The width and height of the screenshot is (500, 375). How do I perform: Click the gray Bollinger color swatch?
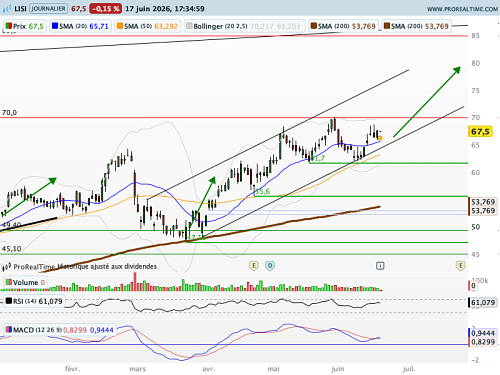pos(189,26)
